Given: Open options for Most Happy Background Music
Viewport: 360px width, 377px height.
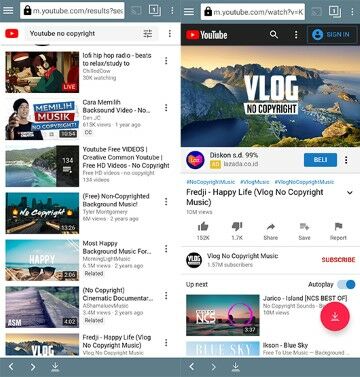Looking at the screenshot, I should (166, 249).
